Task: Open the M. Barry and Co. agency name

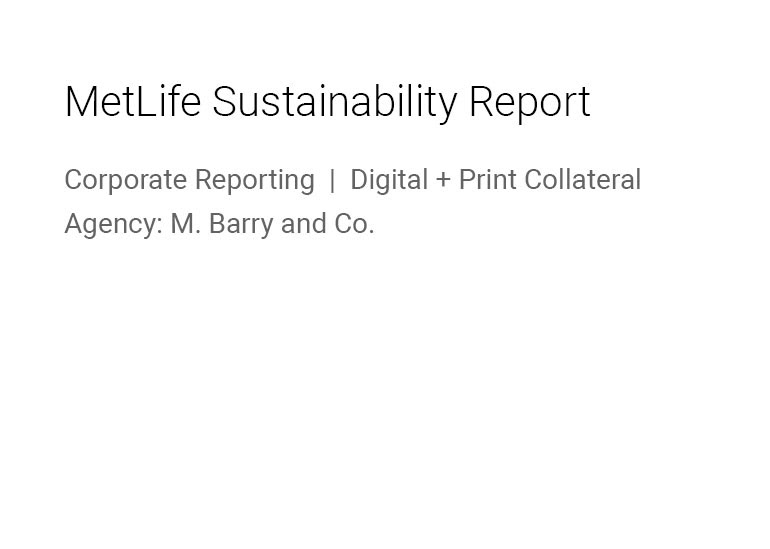Action: [273, 224]
